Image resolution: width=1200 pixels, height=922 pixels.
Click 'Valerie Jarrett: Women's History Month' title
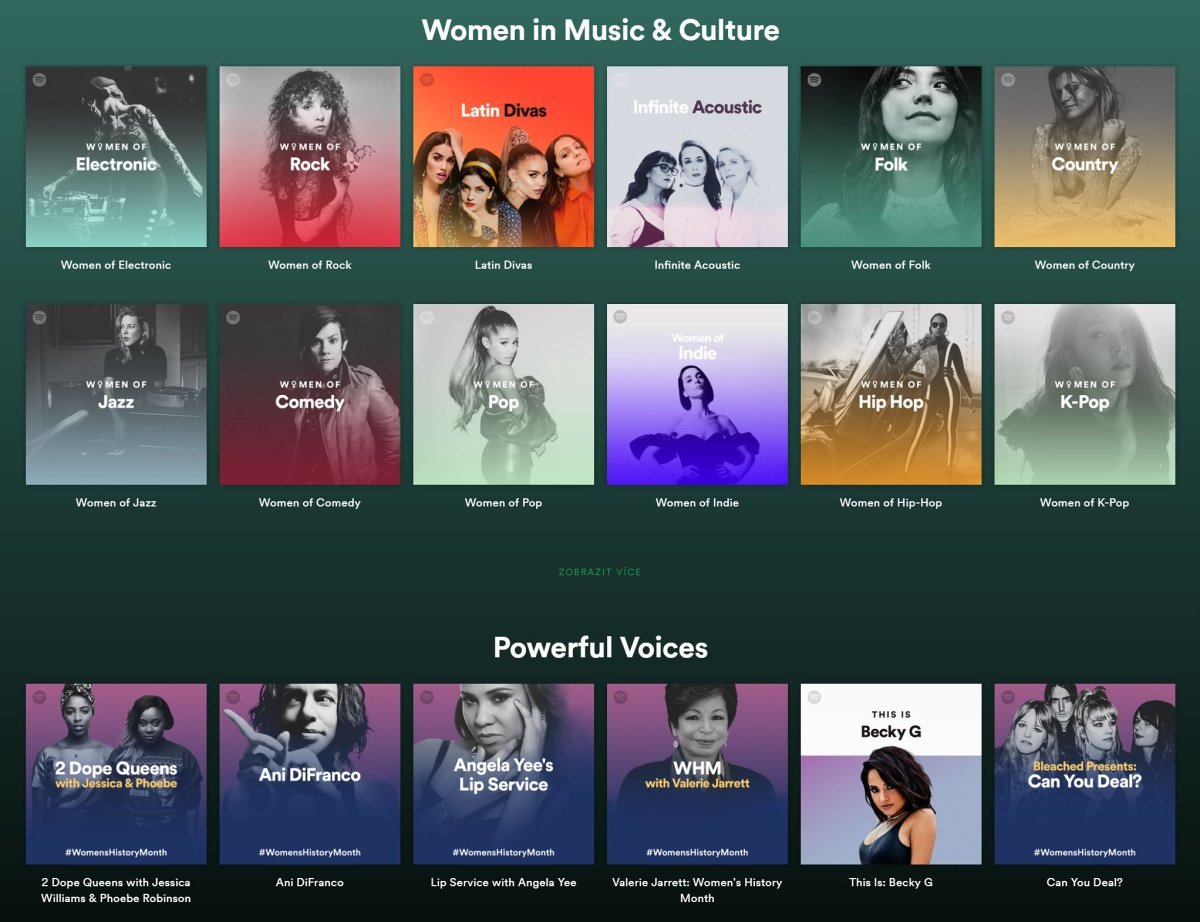pos(697,890)
